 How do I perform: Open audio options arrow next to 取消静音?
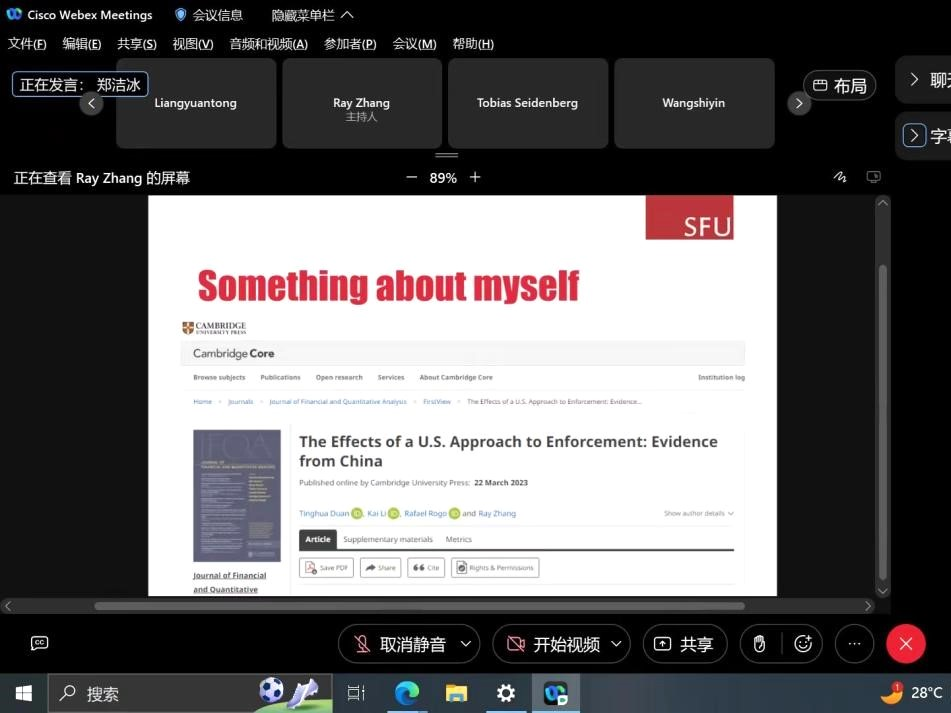[x=466, y=644]
